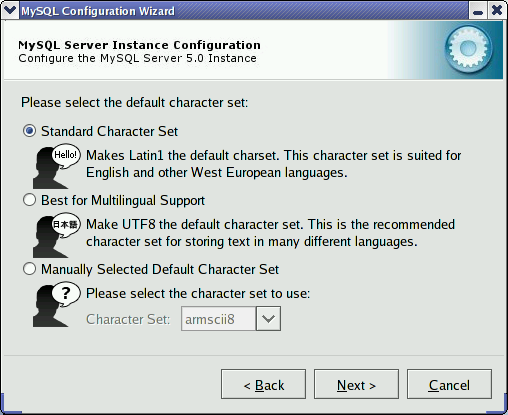Proceed with the Next button
The width and height of the screenshot is (508, 415).
click(356, 384)
